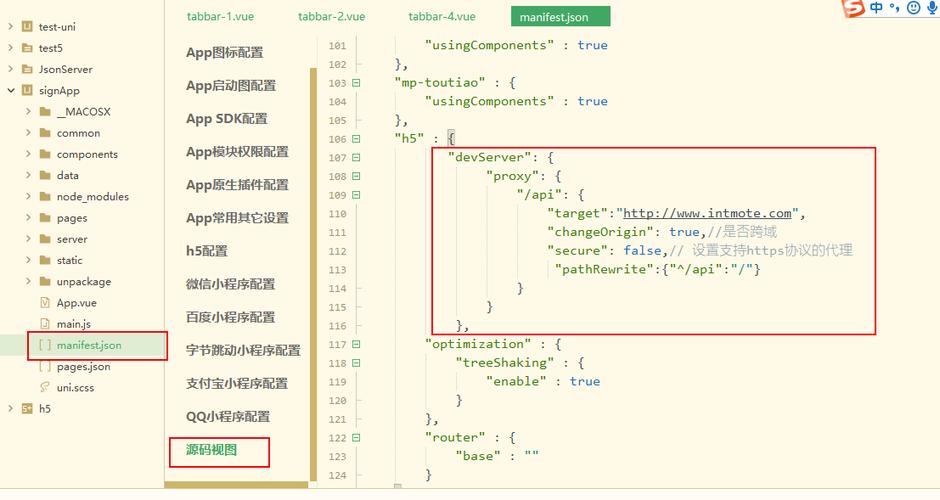This screenshot has width=940, height=500.
Task: Click the Sogou microphone voice input
Action: click(x=931, y=8)
